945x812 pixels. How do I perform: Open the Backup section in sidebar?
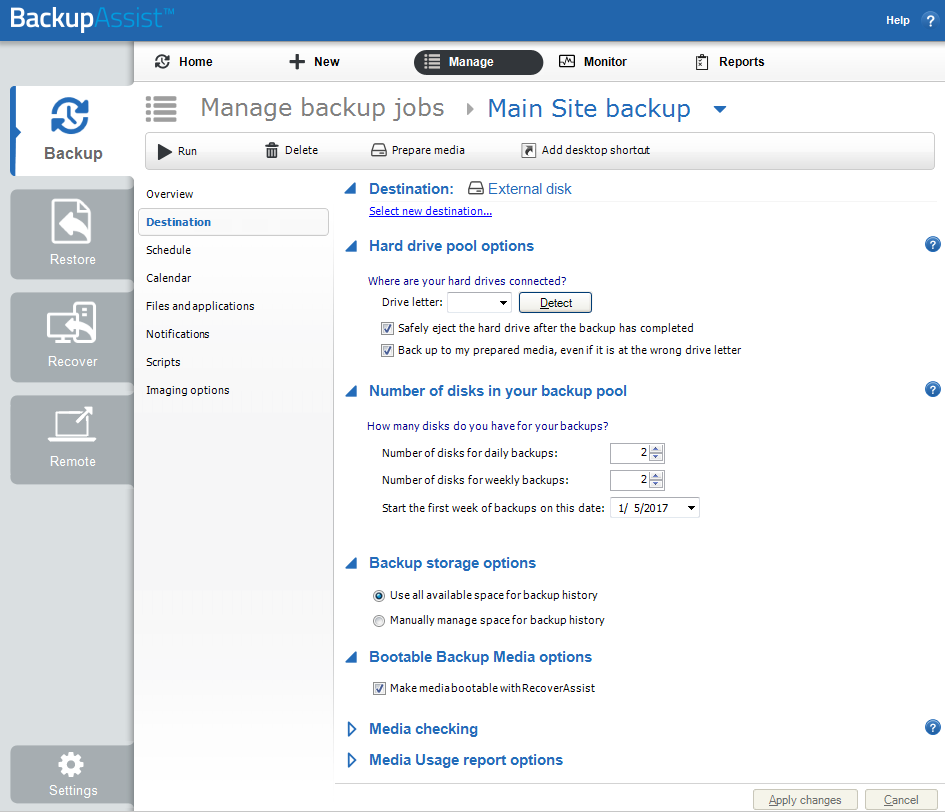(72, 130)
